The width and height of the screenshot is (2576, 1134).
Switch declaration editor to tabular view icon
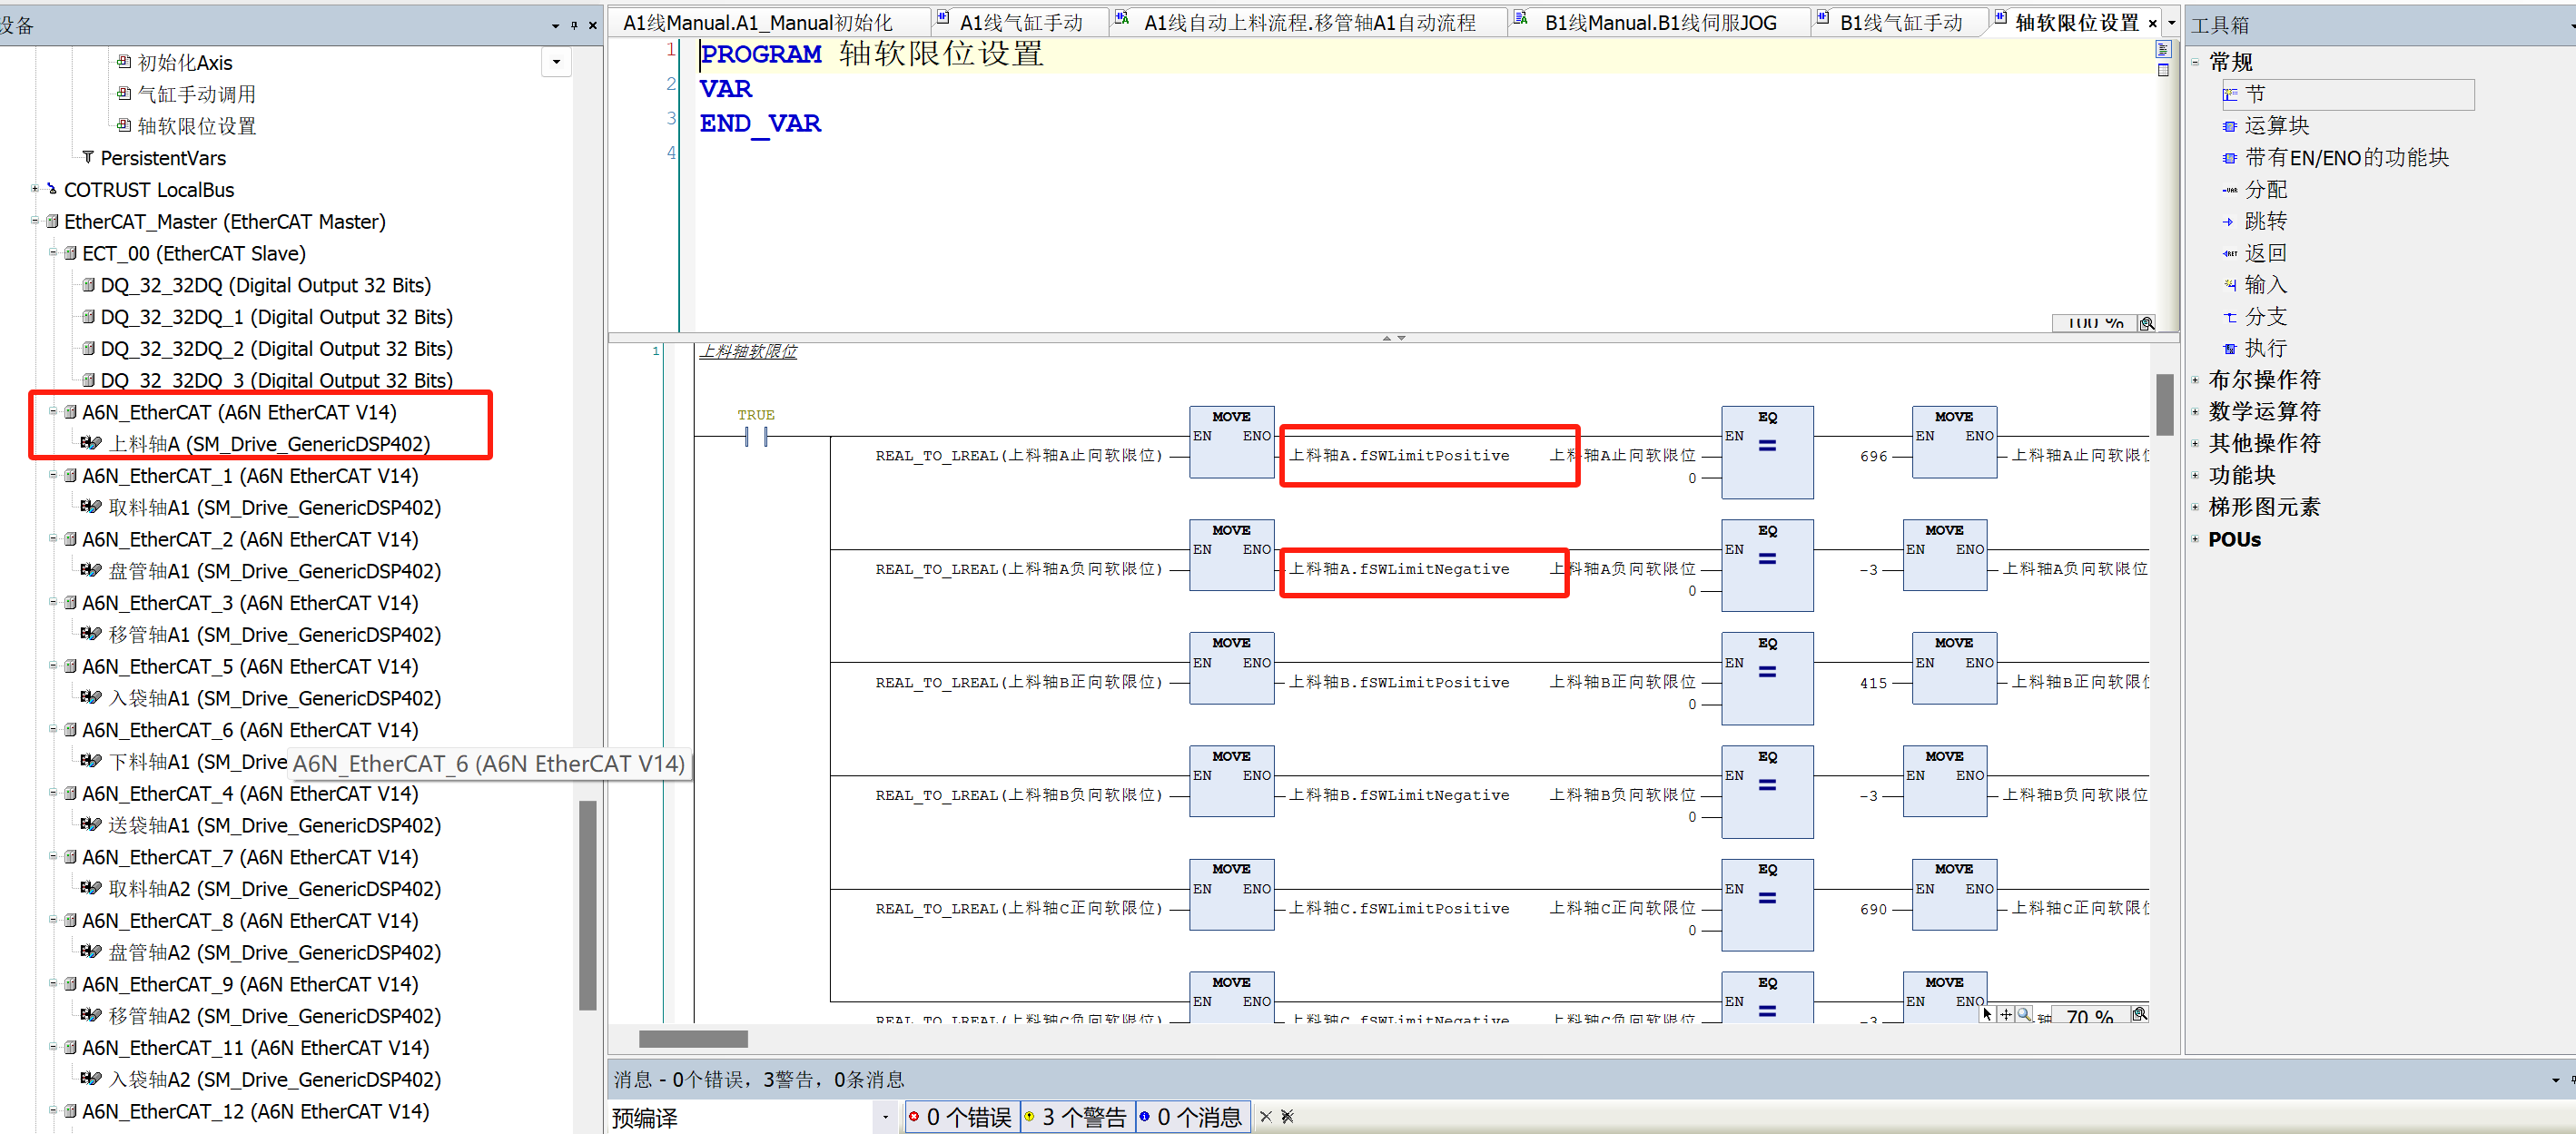2163,70
